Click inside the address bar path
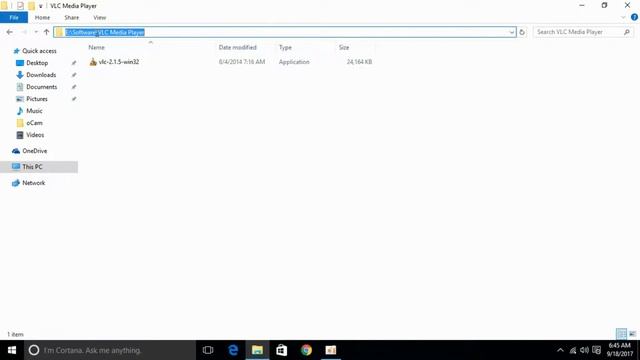 [284, 32]
